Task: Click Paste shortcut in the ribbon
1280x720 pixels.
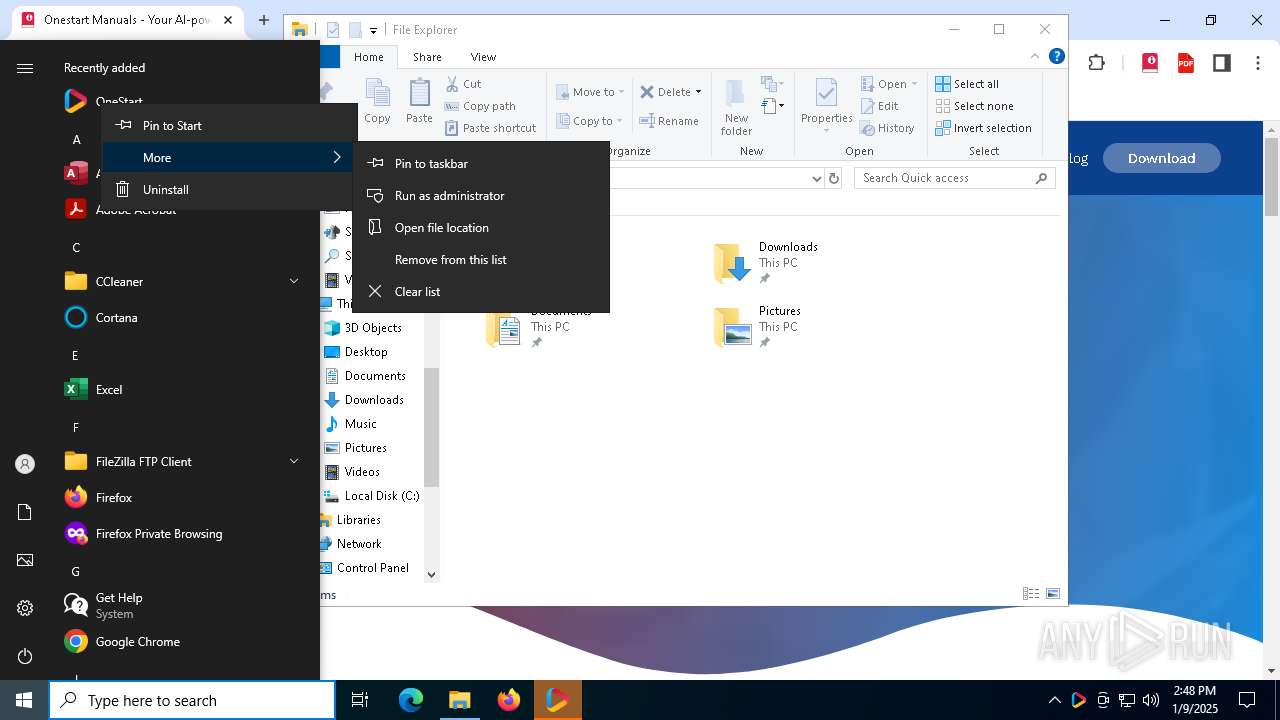Action: (490, 128)
